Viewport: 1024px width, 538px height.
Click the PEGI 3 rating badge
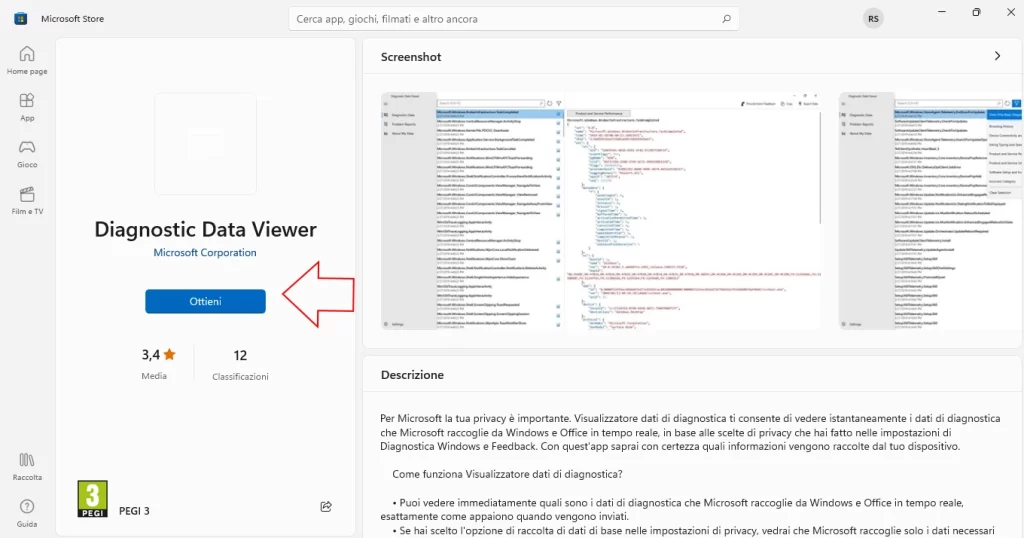[x=93, y=499]
